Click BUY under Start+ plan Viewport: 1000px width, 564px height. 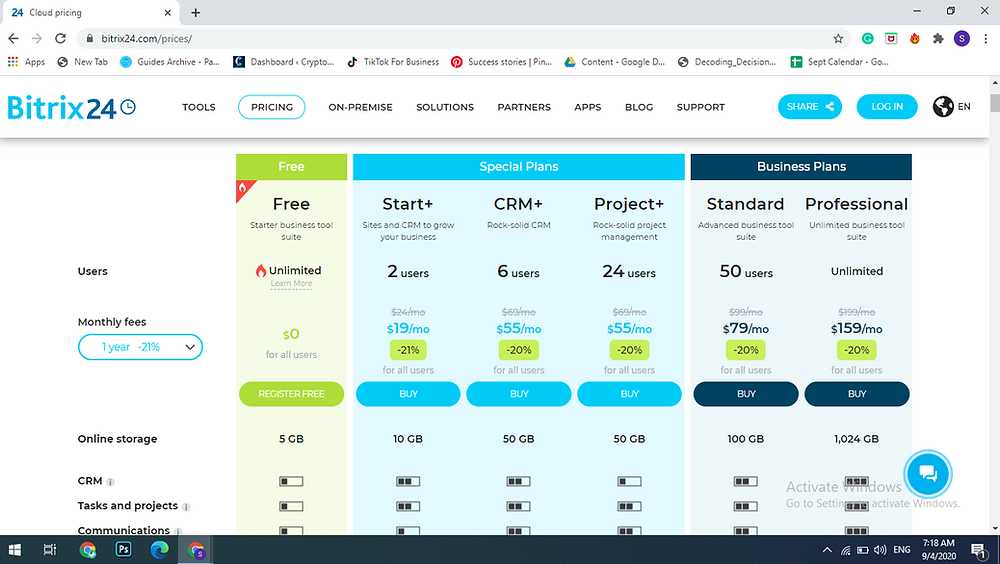[408, 394]
